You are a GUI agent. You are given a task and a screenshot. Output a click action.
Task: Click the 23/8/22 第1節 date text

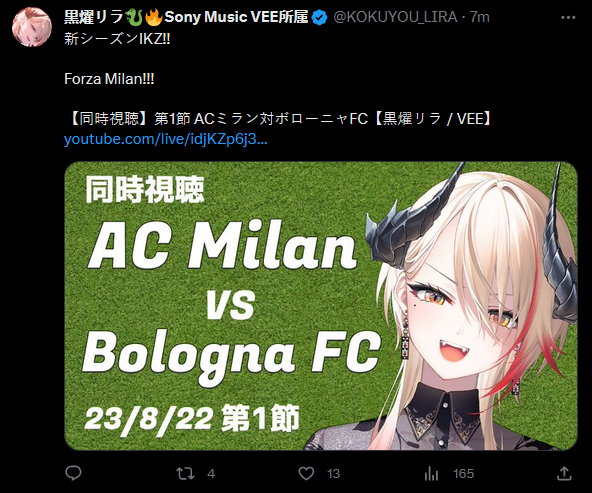click(x=192, y=419)
